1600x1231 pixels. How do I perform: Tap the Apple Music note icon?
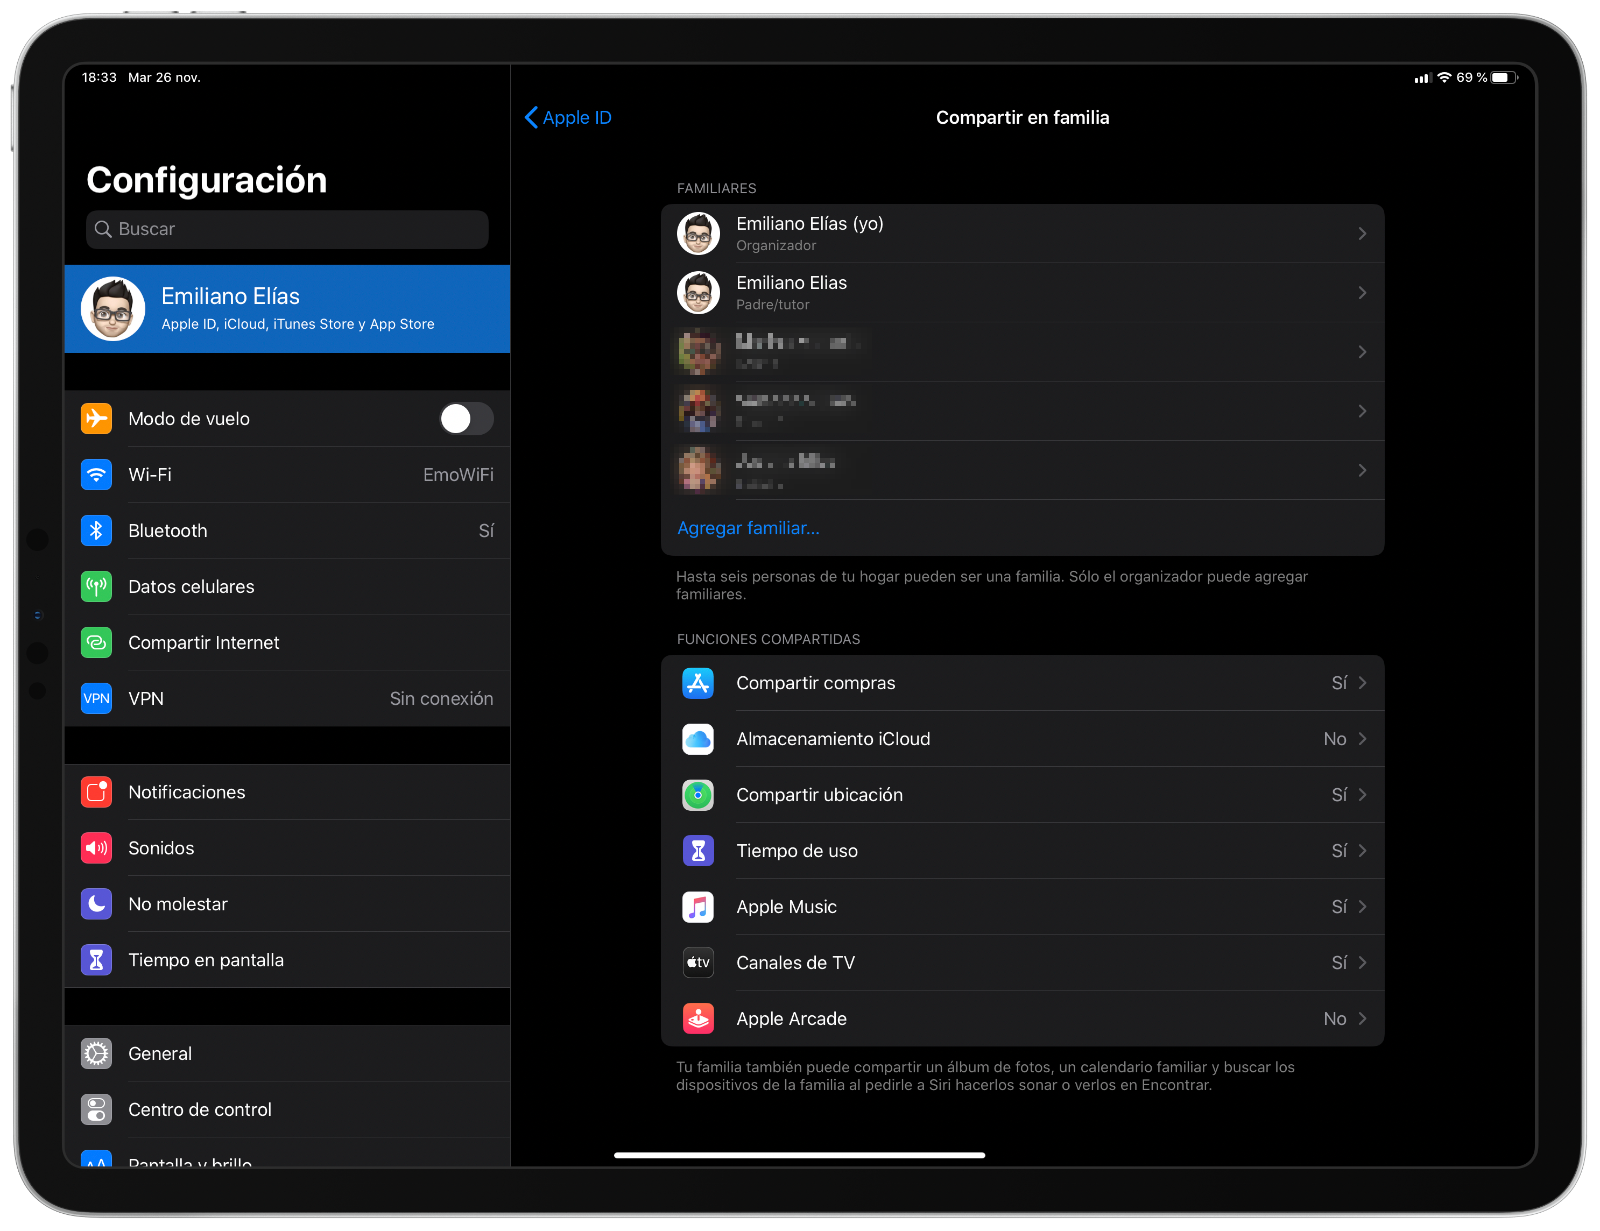point(698,907)
